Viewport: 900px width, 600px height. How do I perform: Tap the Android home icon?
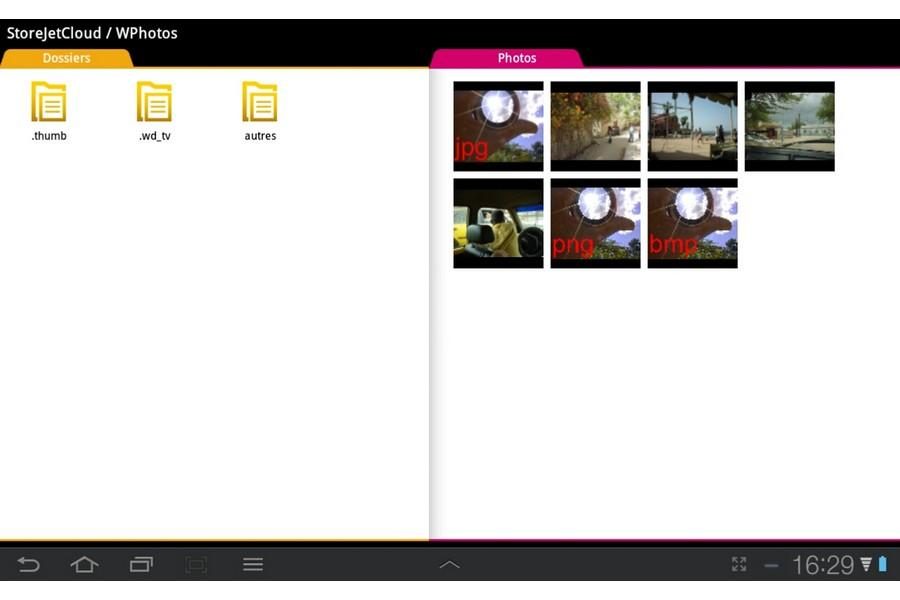point(84,565)
